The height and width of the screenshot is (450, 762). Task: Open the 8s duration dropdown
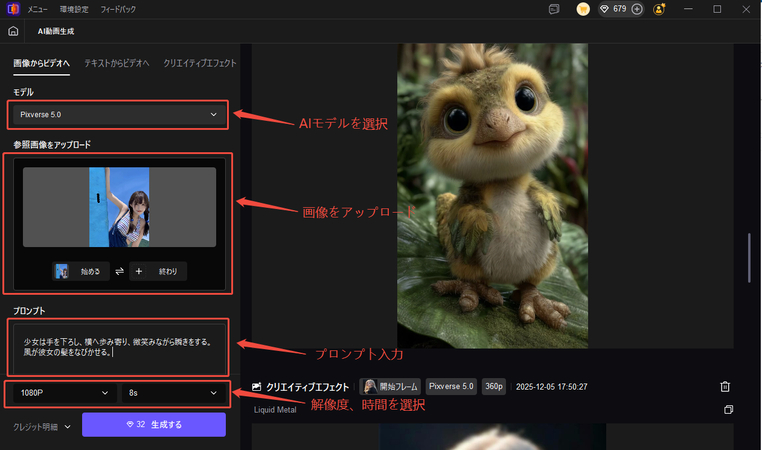[174, 393]
